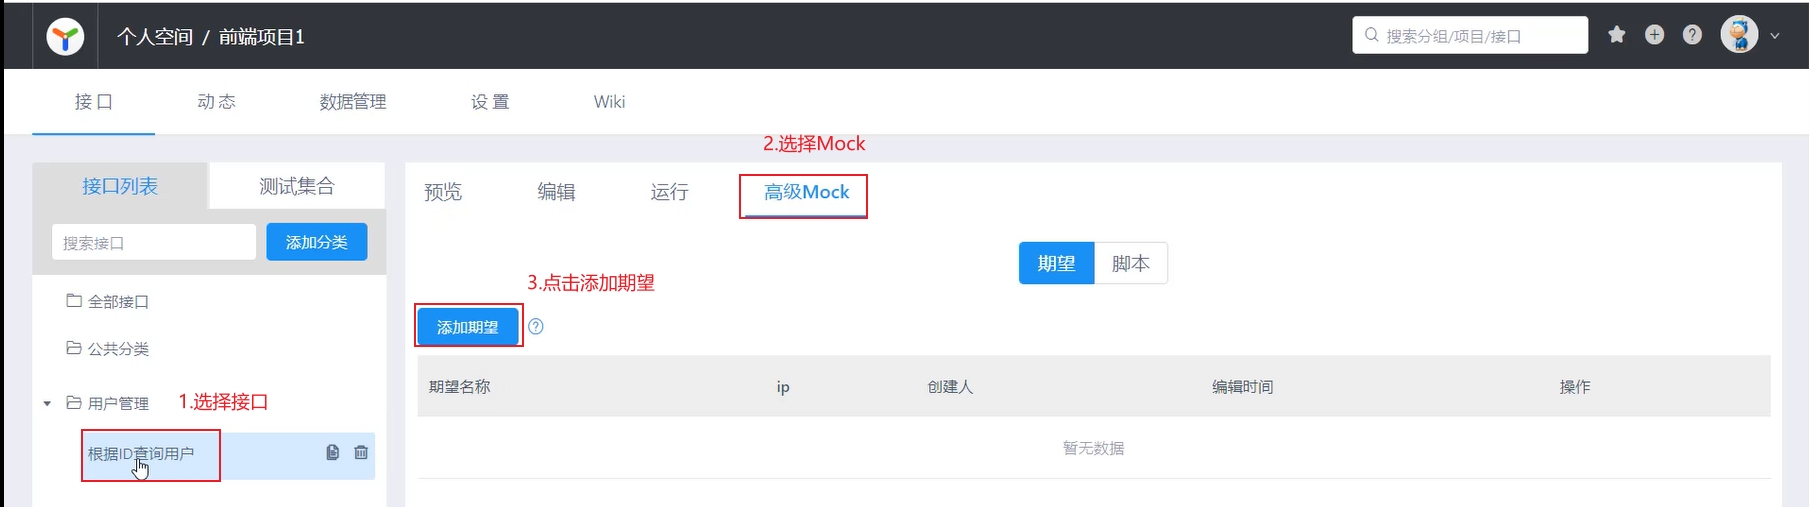The width and height of the screenshot is (1809, 507).
Task: Switch to the 脚本 toggle option
Action: [x=1131, y=263]
